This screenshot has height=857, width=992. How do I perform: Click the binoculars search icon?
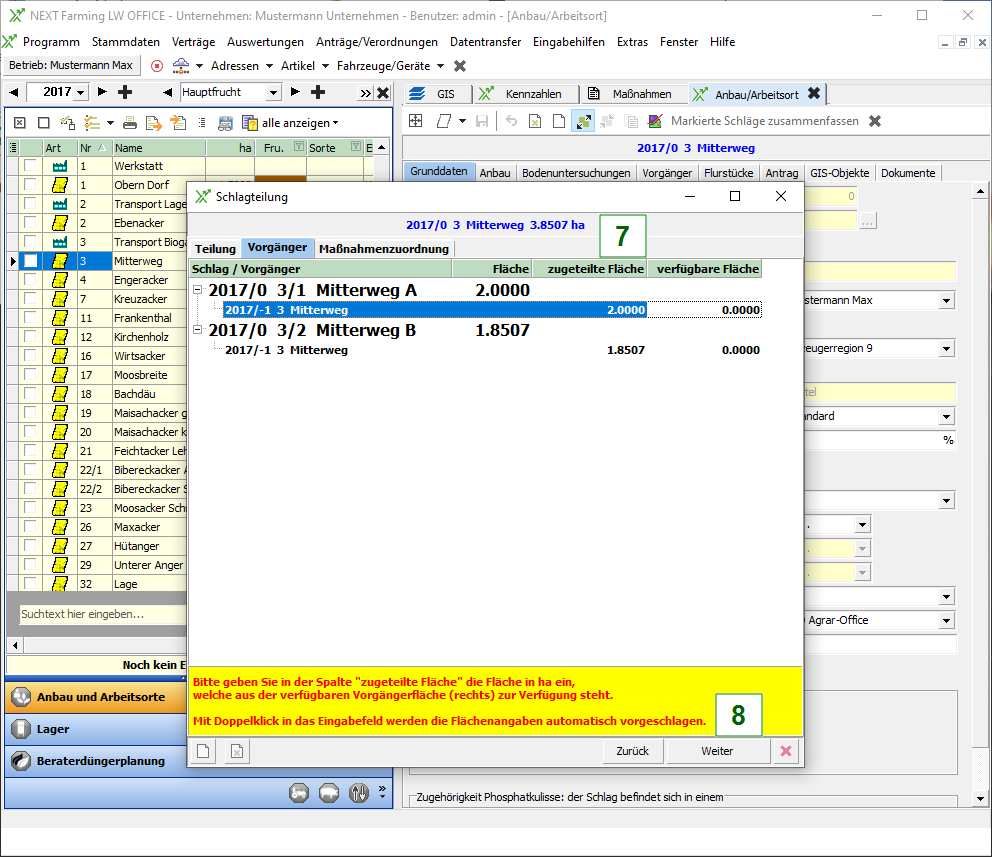coord(225,123)
